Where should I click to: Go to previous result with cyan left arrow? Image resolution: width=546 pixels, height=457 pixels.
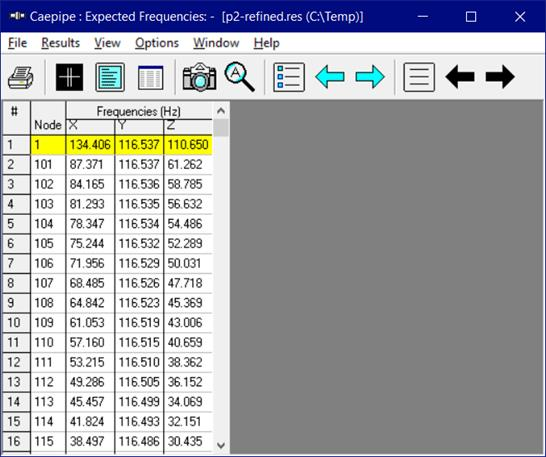pos(330,77)
